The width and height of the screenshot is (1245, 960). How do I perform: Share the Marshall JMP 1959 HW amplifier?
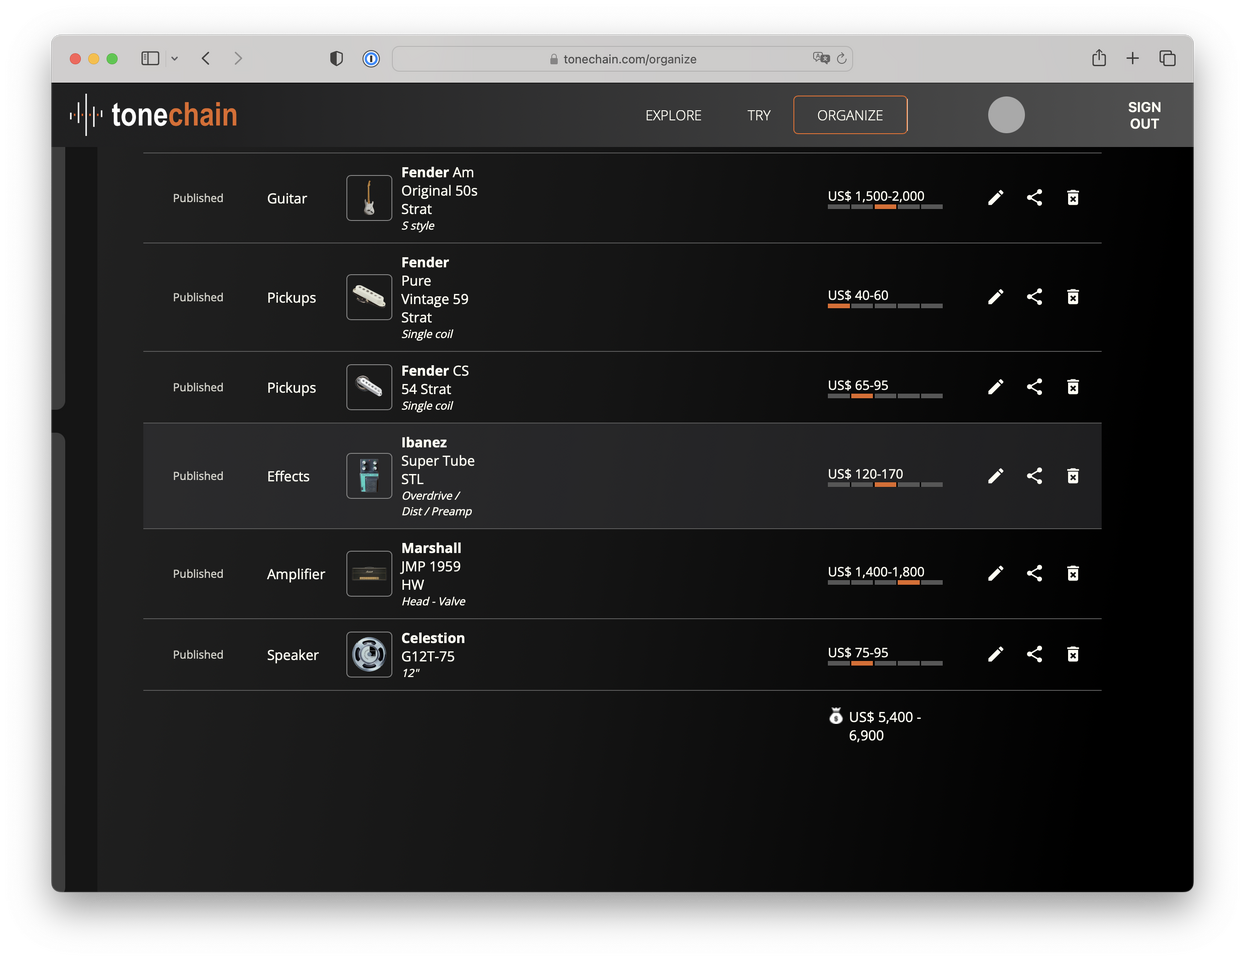1034,573
